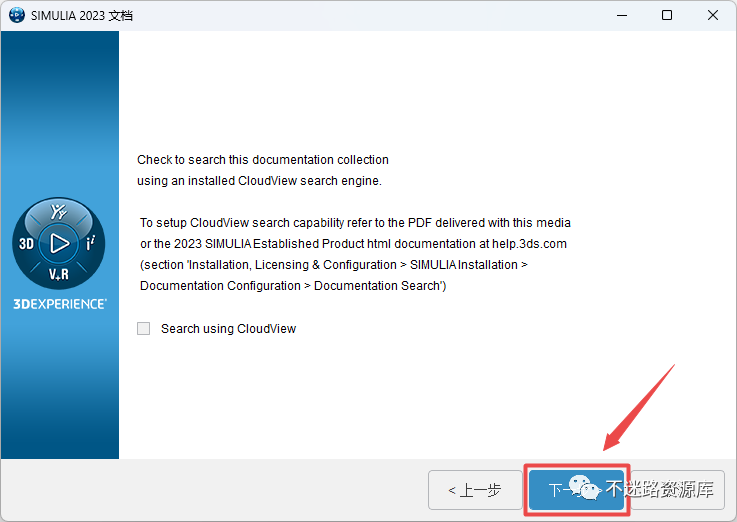This screenshot has height=522, width=737.
Task: Click the line 'using an installed CloudView search engine.'
Action: [259, 181]
